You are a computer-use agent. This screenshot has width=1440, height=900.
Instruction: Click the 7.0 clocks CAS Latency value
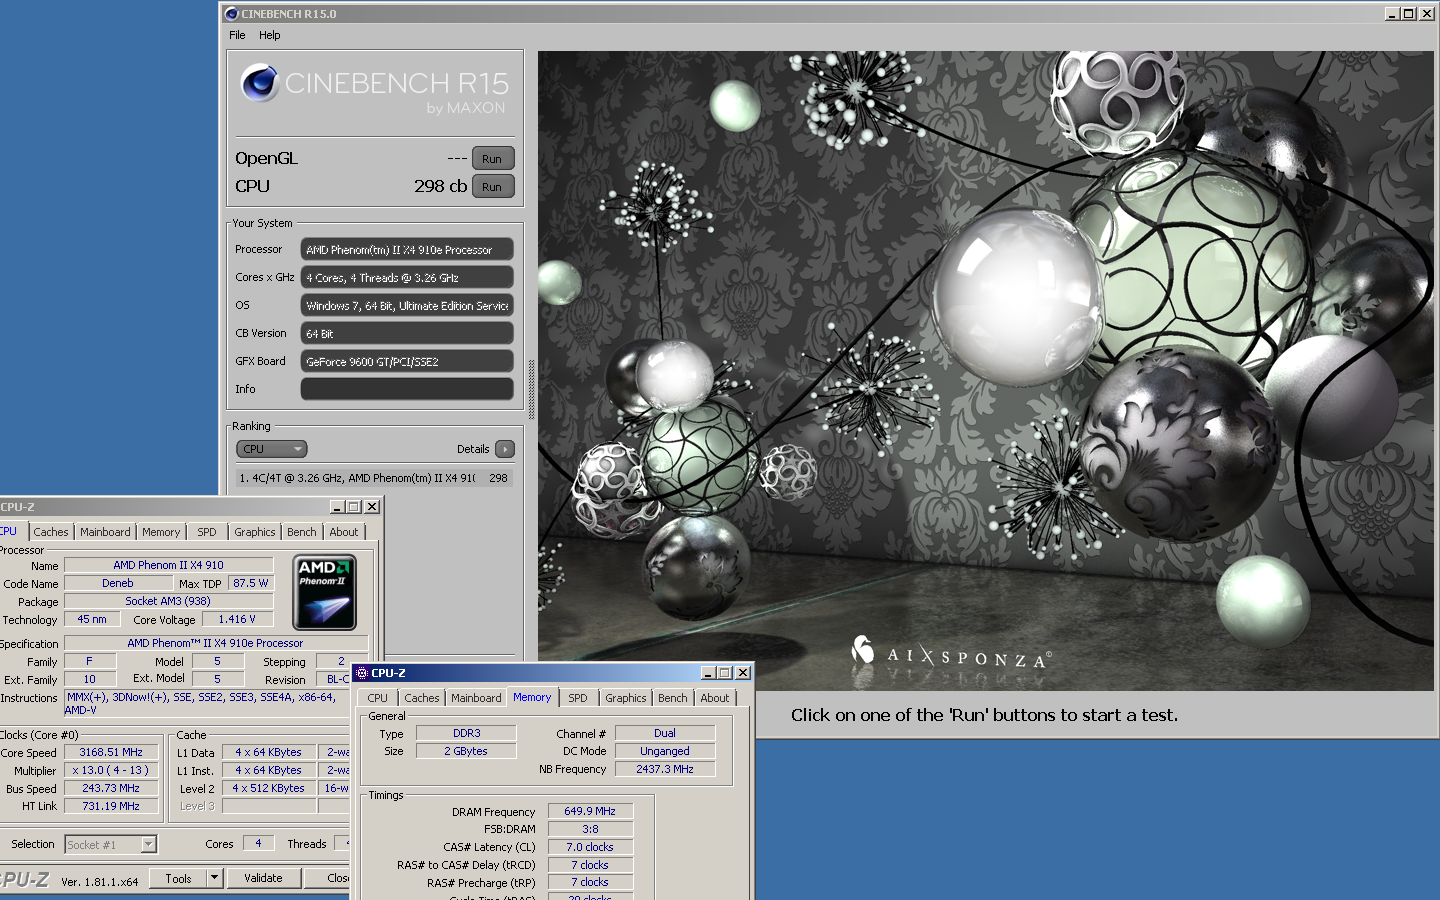(x=590, y=847)
